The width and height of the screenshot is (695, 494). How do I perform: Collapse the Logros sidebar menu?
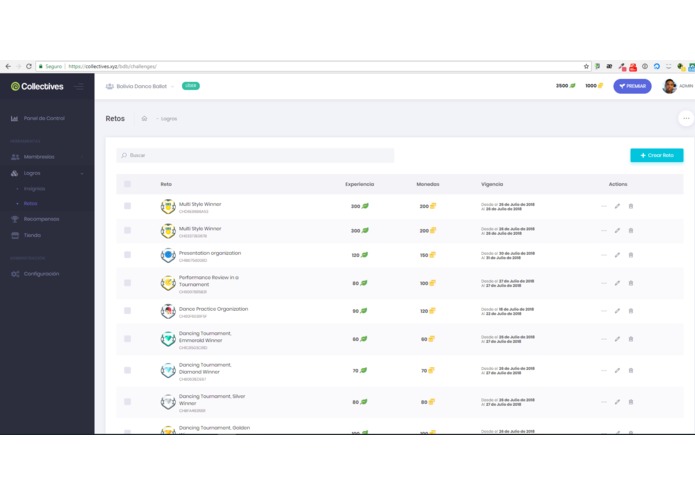[47, 173]
